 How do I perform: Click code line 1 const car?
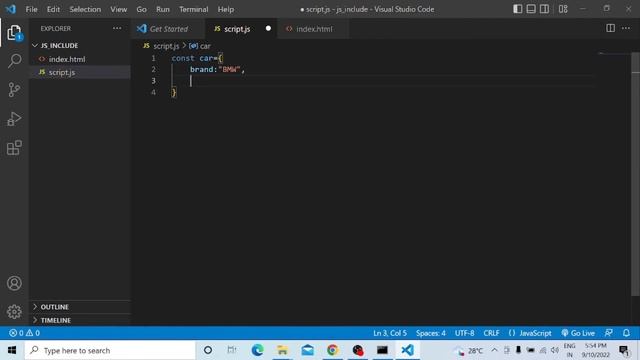197,58
